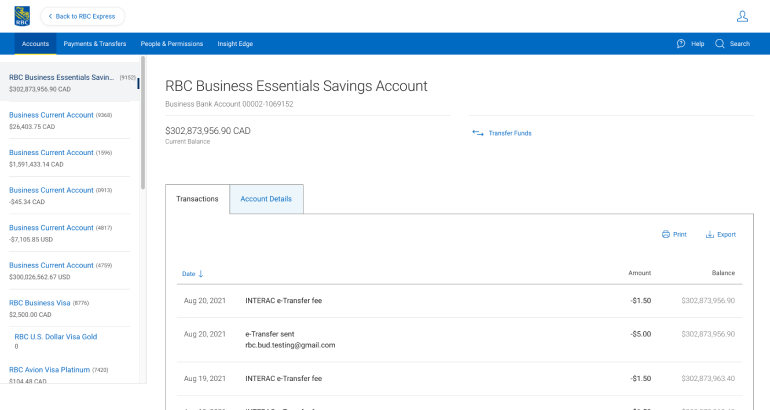The width and height of the screenshot is (770, 410).
Task: Click the Export download icon
Action: point(710,234)
